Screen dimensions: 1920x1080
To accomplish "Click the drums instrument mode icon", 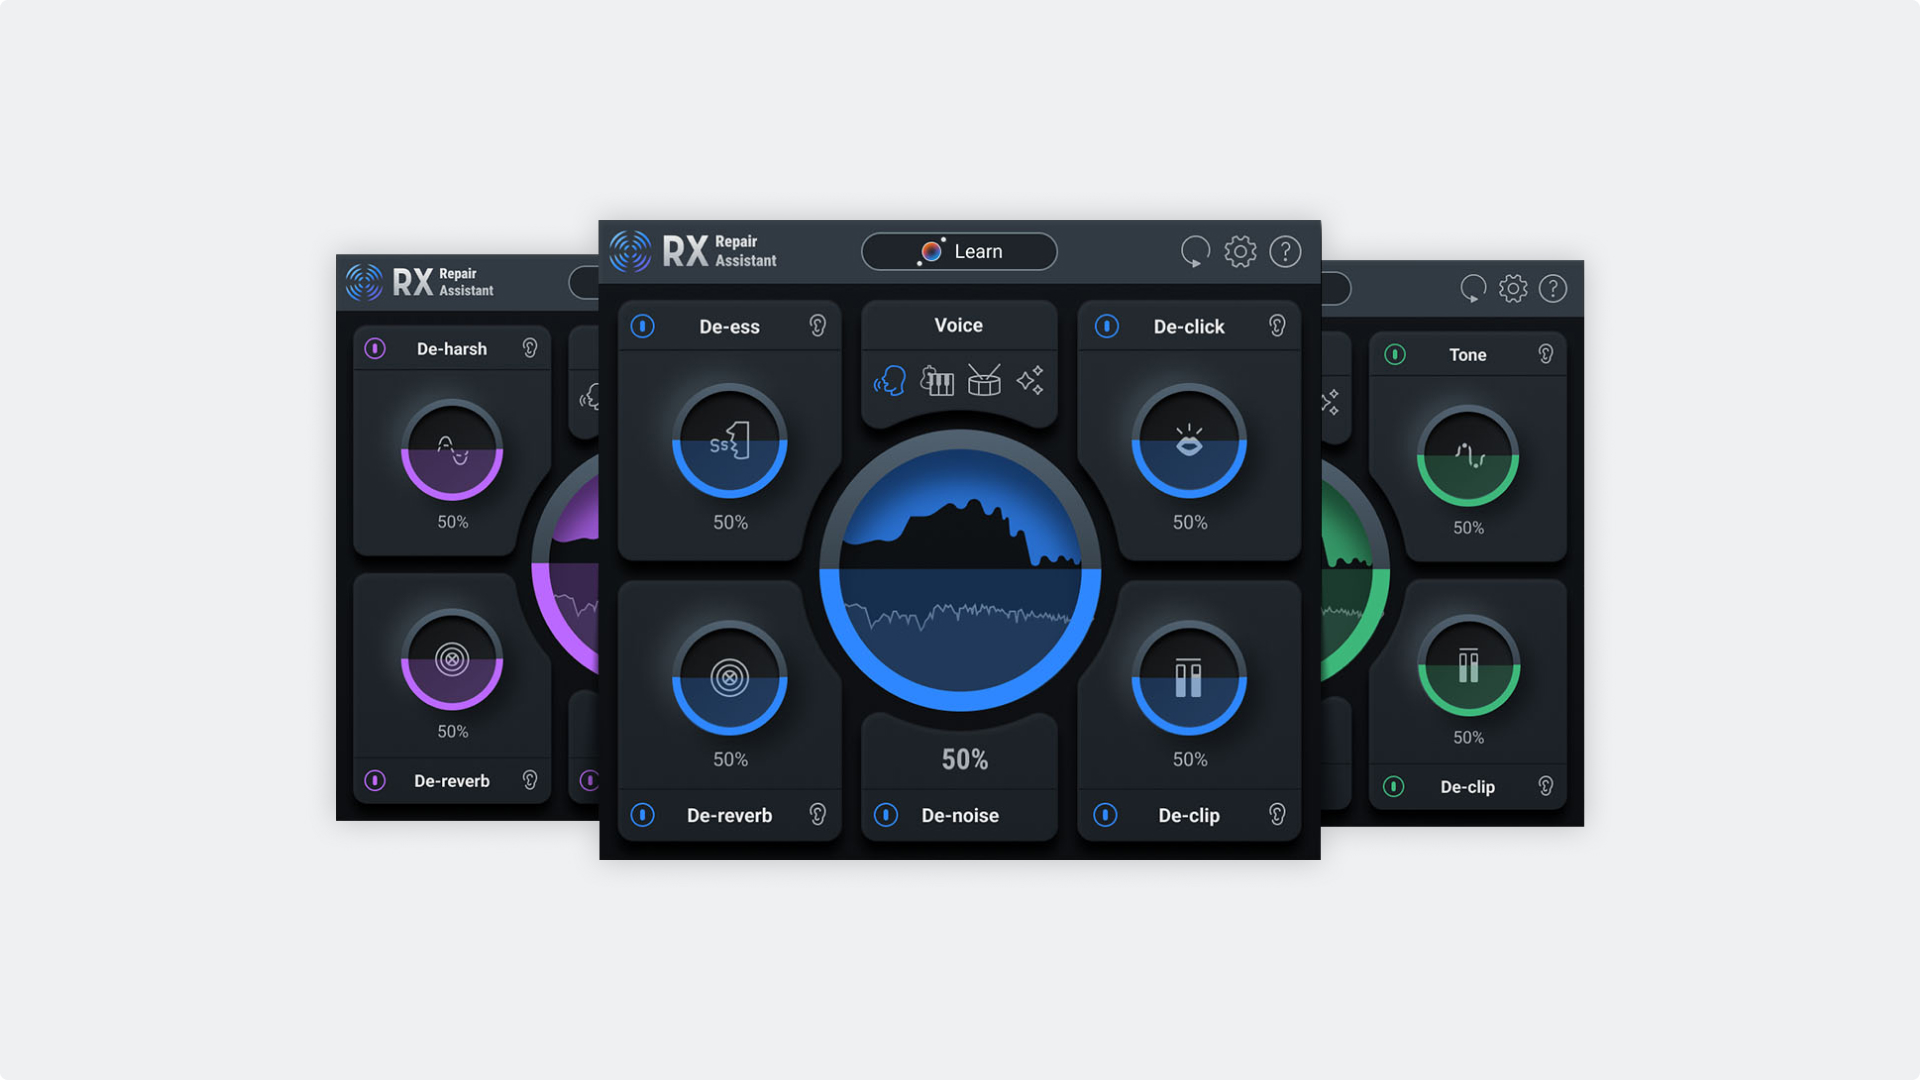I will pos(985,381).
